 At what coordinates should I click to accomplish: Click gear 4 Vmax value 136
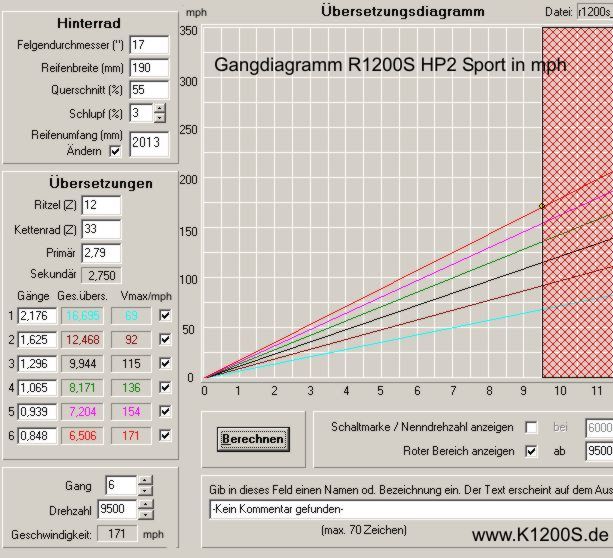tap(131, 388)
